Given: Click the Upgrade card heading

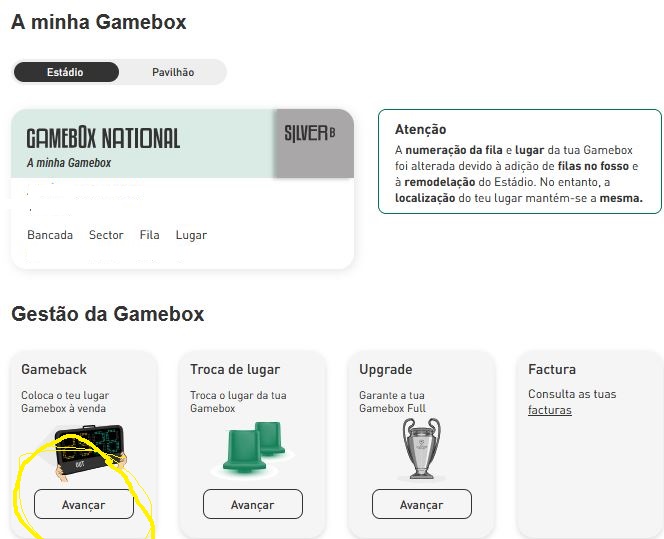Looking at the screenshot, I should pyautogui.click(x=385, y=370).
